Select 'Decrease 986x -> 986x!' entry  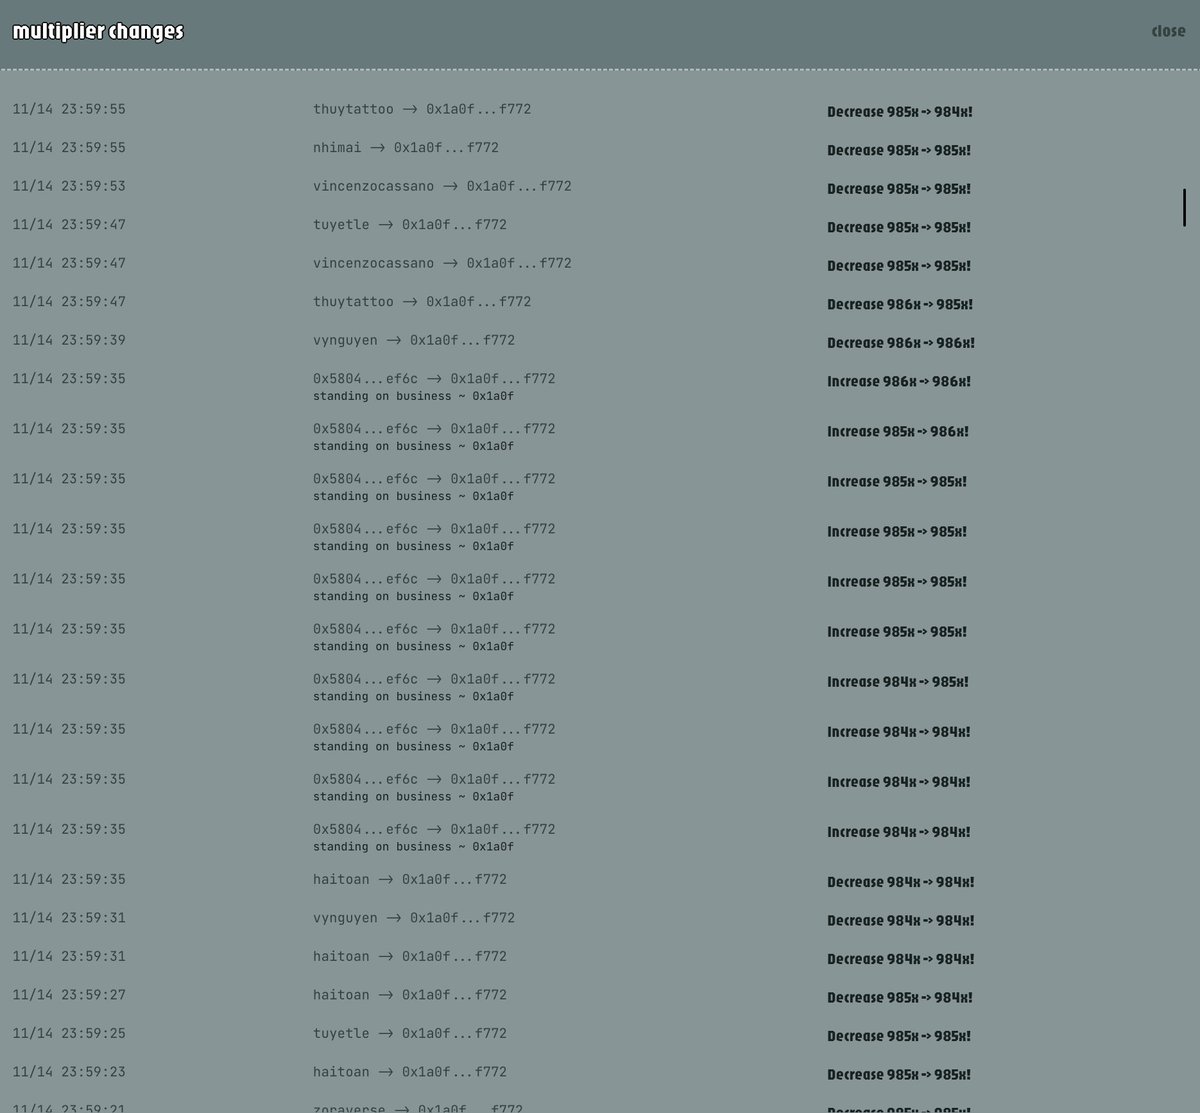point(901,343)
